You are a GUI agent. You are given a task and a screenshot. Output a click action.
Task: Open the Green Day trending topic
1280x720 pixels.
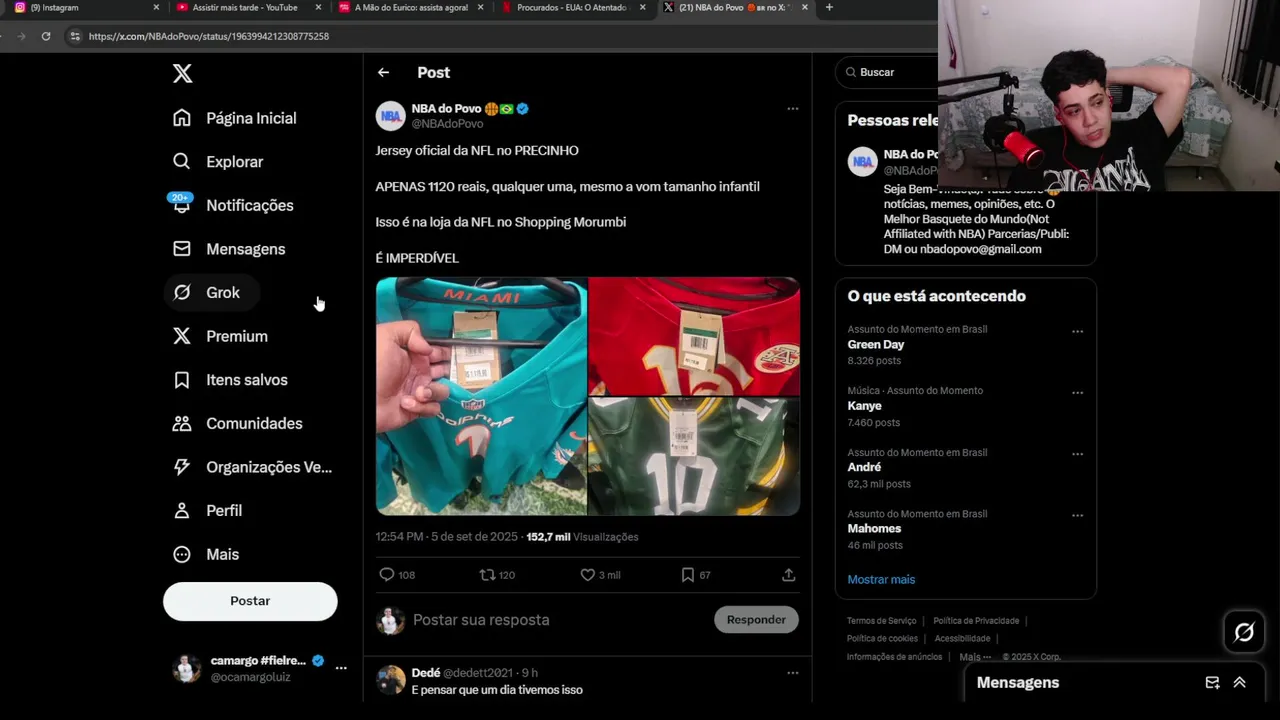click(x=876, y=345)
